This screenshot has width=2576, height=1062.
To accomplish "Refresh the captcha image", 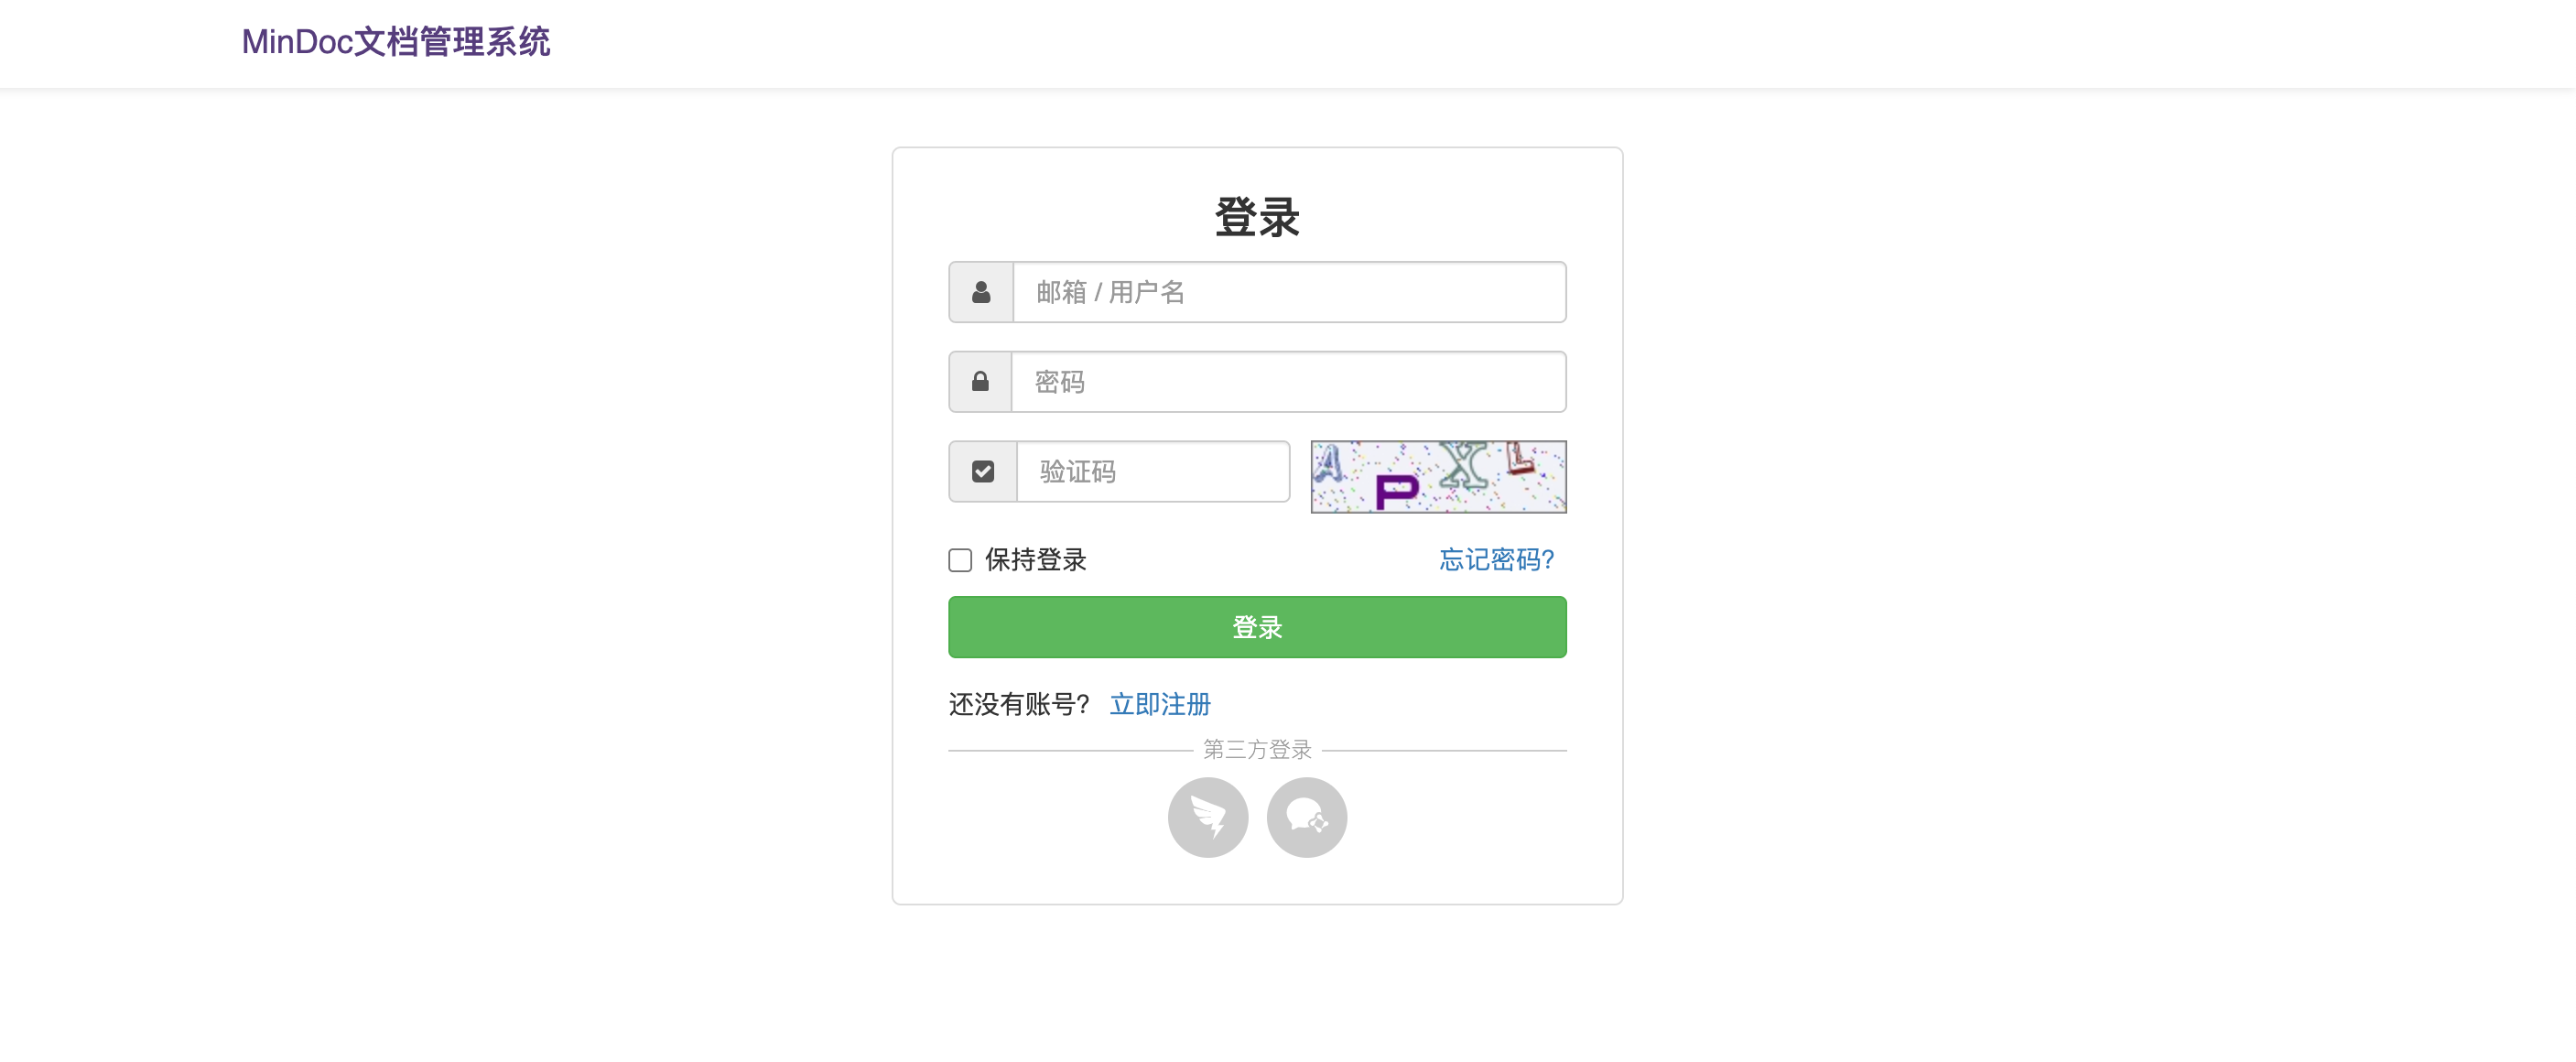I will pos(1437,476).
